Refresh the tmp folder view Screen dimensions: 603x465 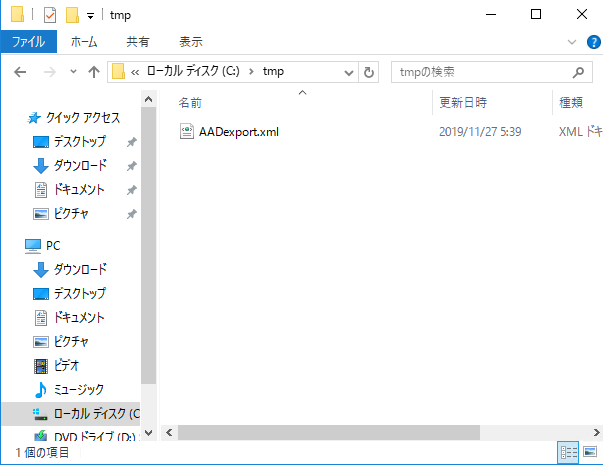click(369, 72)
